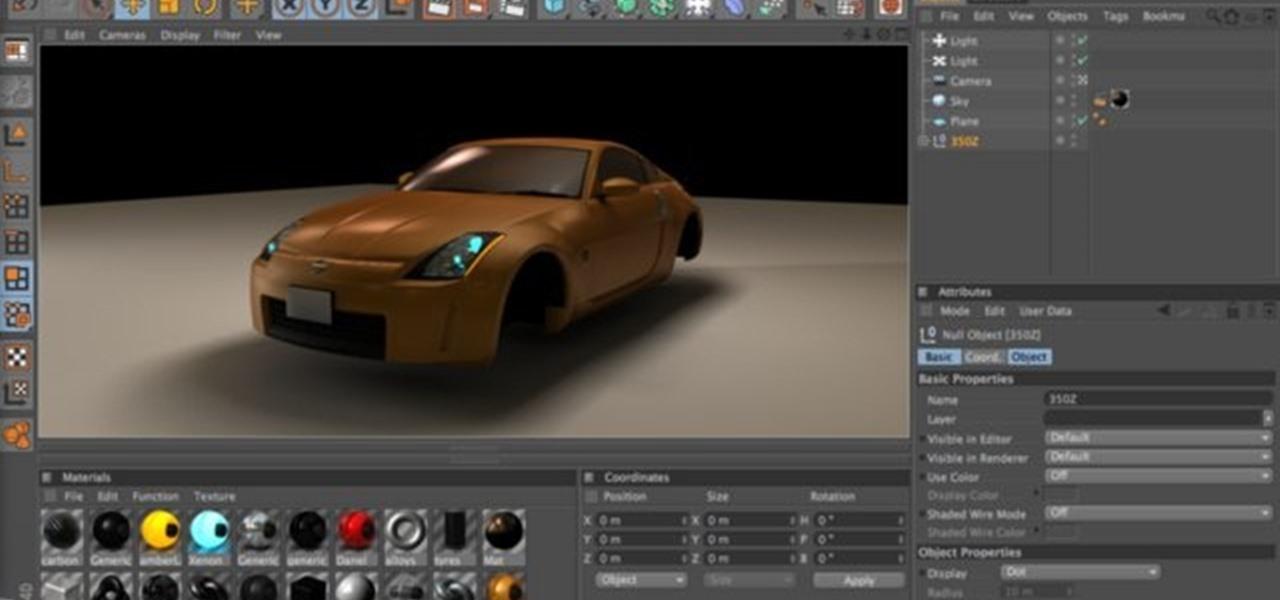Click the Name field containing 350Z
Screen dimensions: 1280x600
click(1158, 399)
